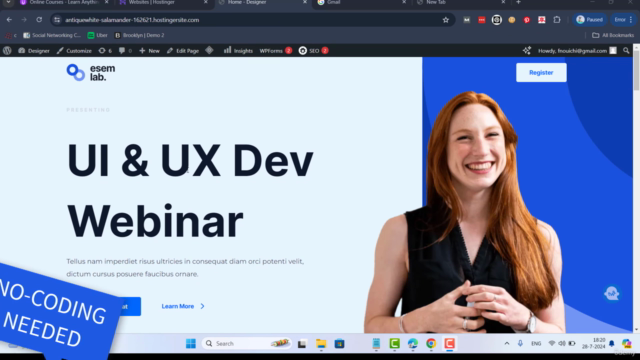
Task: Open the volume tray icon
Action: (x=562, y=344)
